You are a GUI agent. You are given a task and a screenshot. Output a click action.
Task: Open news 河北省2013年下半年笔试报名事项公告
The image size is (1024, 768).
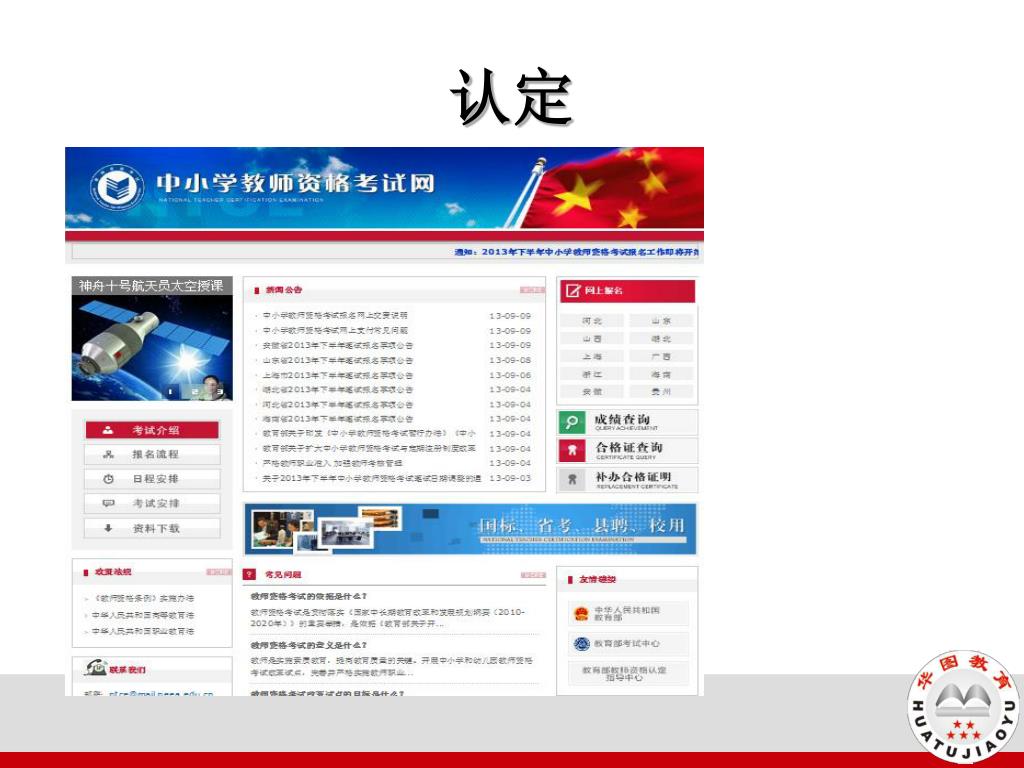click(x=338, y=404)
